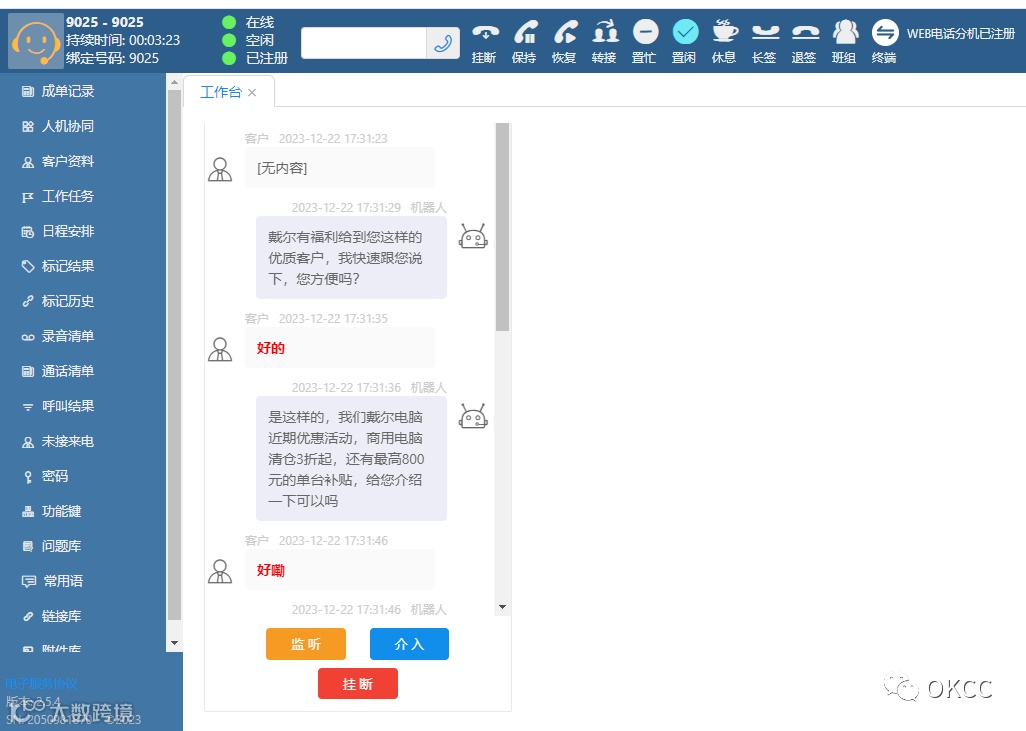The height and width of the screenshot is (731, 1026).
Task: Click the 保持 hold call icon
Action: pyautogui.click(x=525, y=33)
